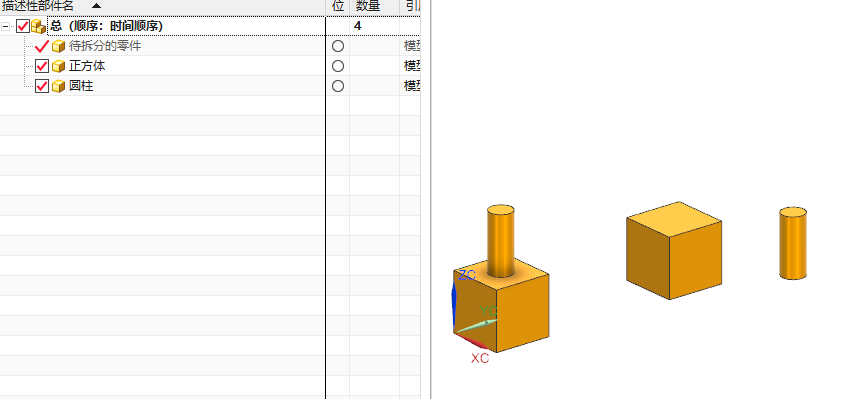Select the standalone cylinder in viewport
The width and height of the screenshot is (848, 399).
coord(793,243)
